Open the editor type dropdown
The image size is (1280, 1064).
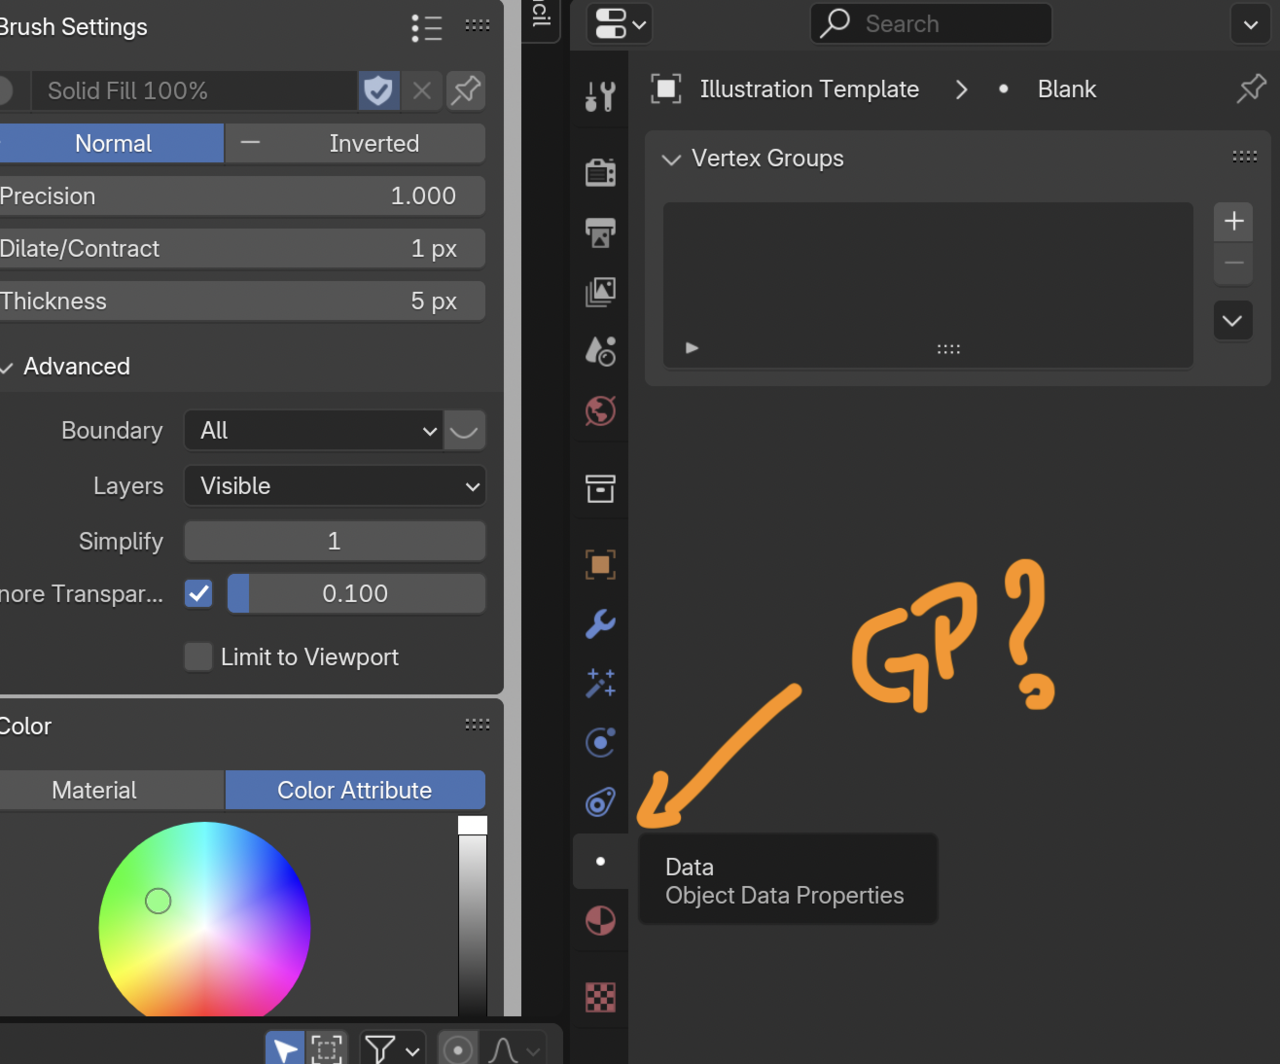620,24
